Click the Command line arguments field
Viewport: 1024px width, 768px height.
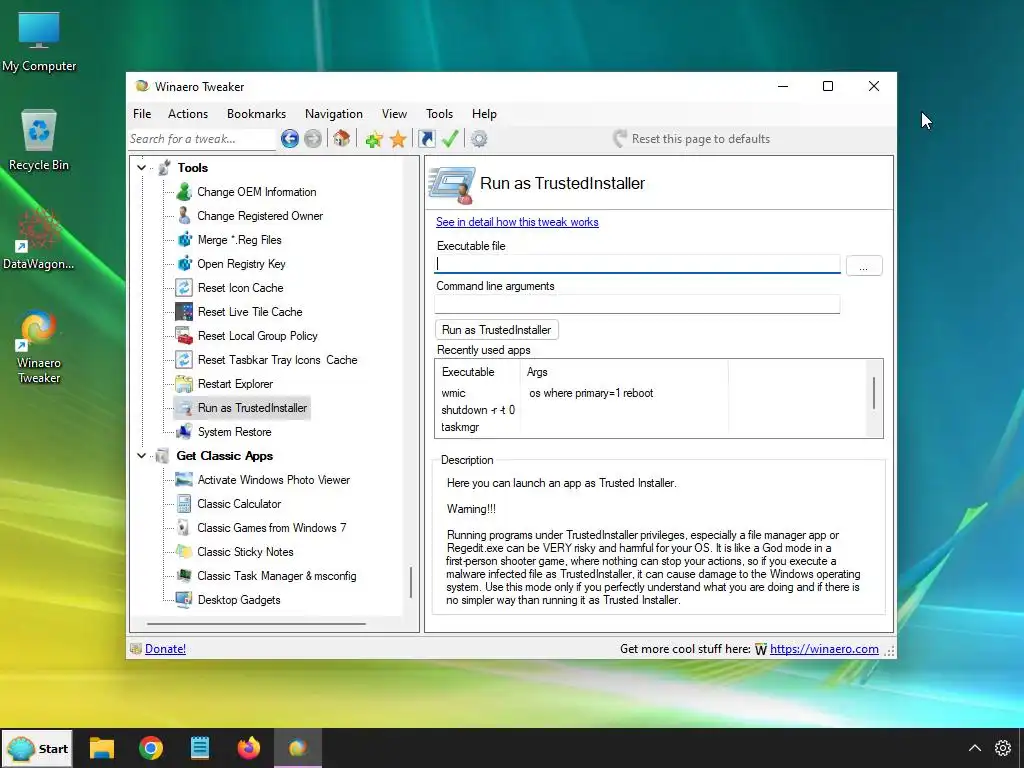pyautogui.click(x=637, y=304)
